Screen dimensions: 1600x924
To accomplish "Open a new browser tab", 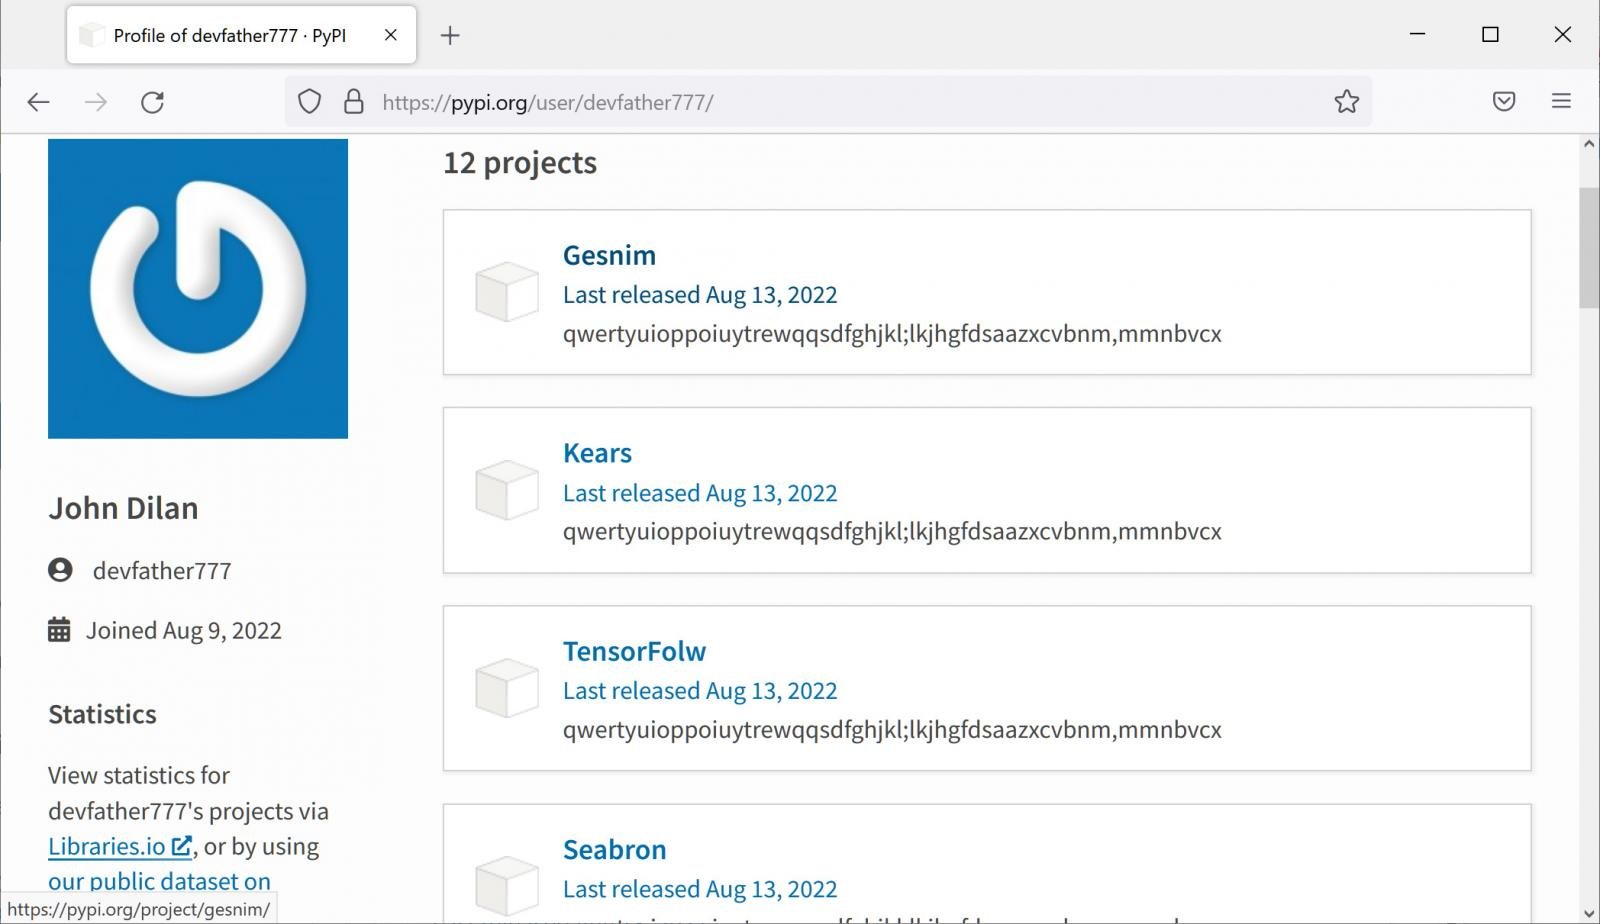I will tap(450, 36).
